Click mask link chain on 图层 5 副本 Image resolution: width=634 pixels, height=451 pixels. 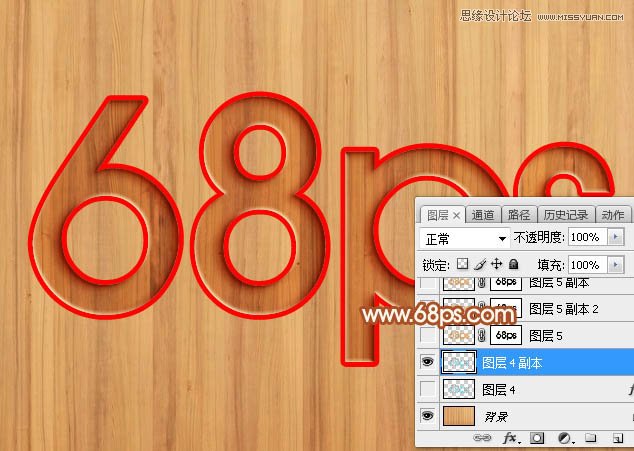482,283
